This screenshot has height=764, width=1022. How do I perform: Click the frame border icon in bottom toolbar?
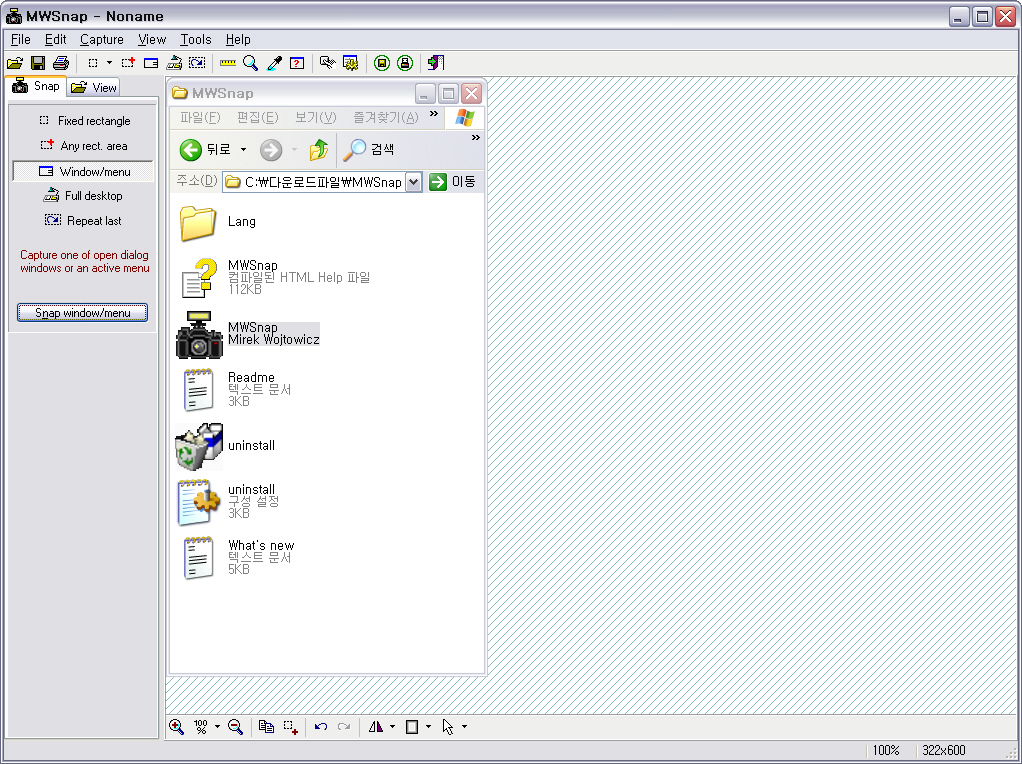412,727
